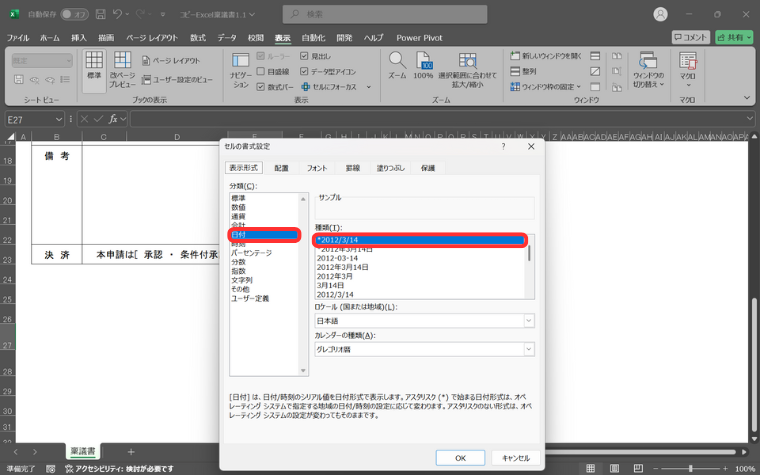The width and height of the screenshot is (760, 475).
Task: Select 2012年3月14日 in the type list
Action: pyautogui.click(x=344, y=267)
